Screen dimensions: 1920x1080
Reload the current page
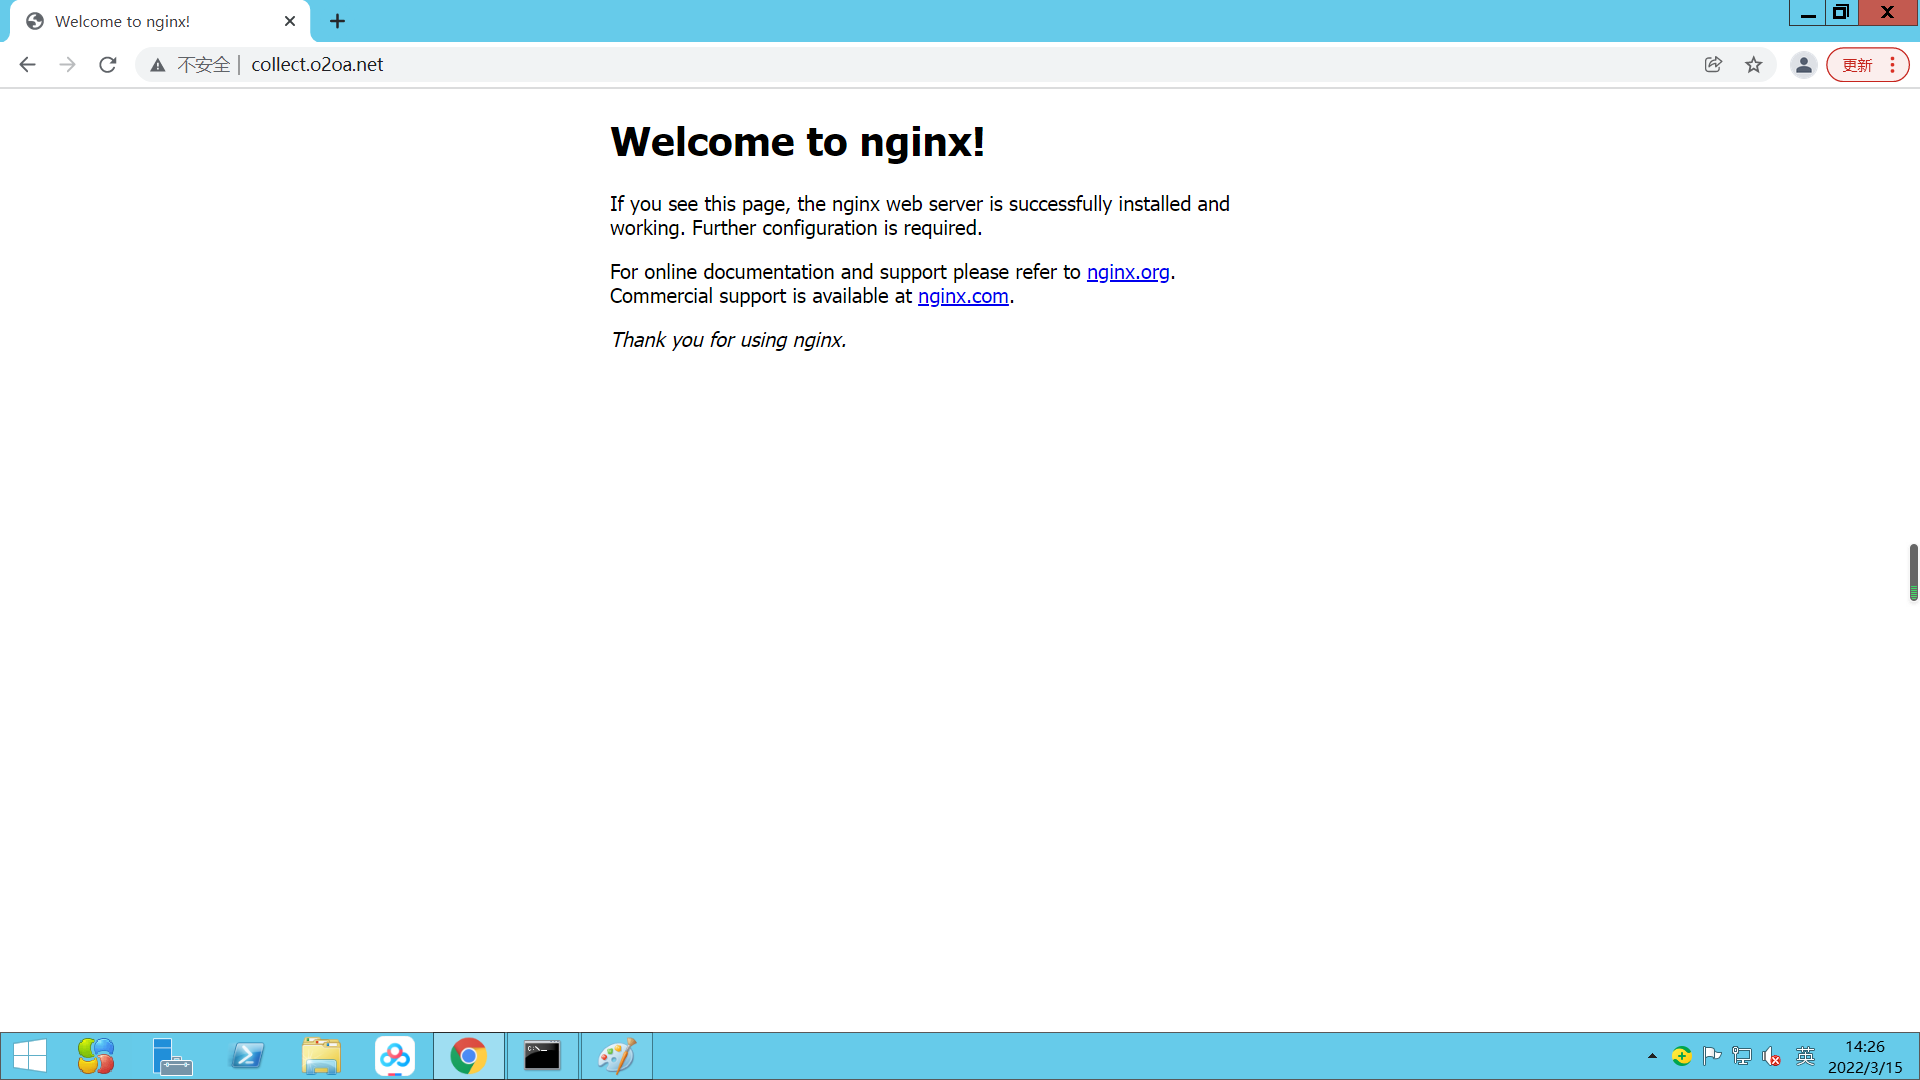click(x=108, y=65)
